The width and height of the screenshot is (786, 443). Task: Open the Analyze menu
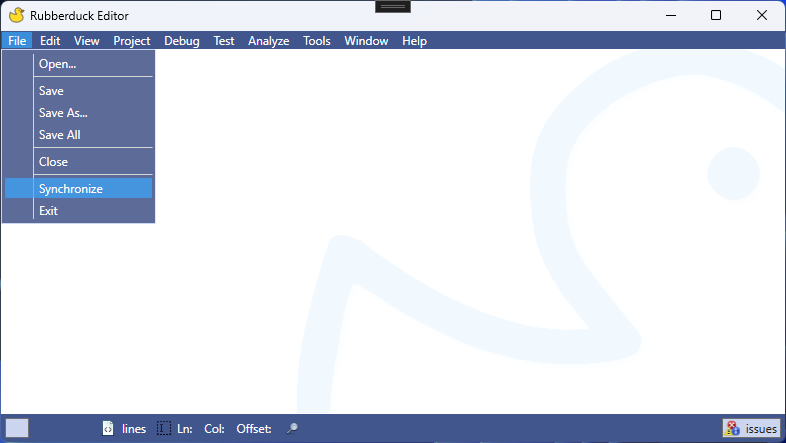pyautogui.click(x=268, y=41)
